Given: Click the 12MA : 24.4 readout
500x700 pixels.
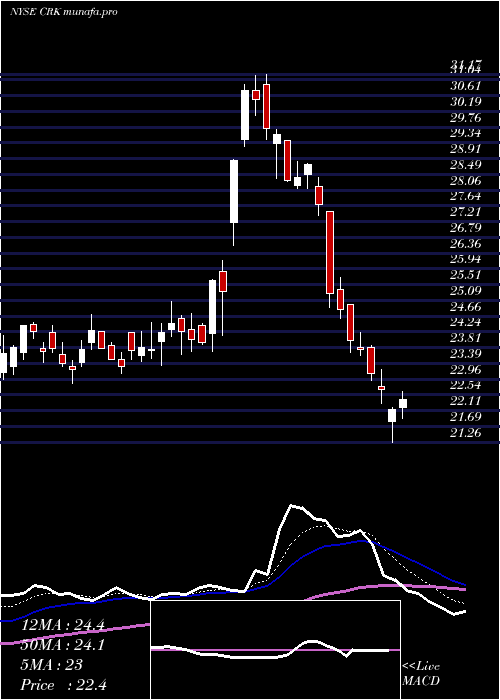Looking at the screenshot, I should (63, 625).
